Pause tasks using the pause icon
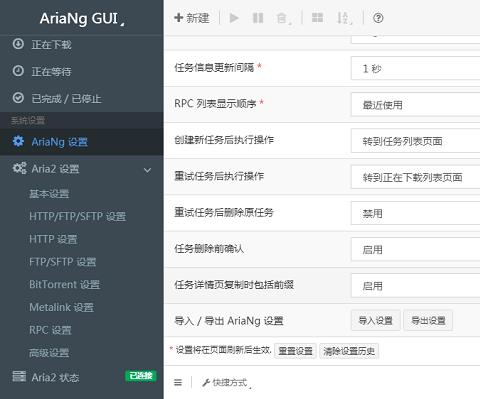The width and height of the screenshot is (480, 399). point(258,18)
